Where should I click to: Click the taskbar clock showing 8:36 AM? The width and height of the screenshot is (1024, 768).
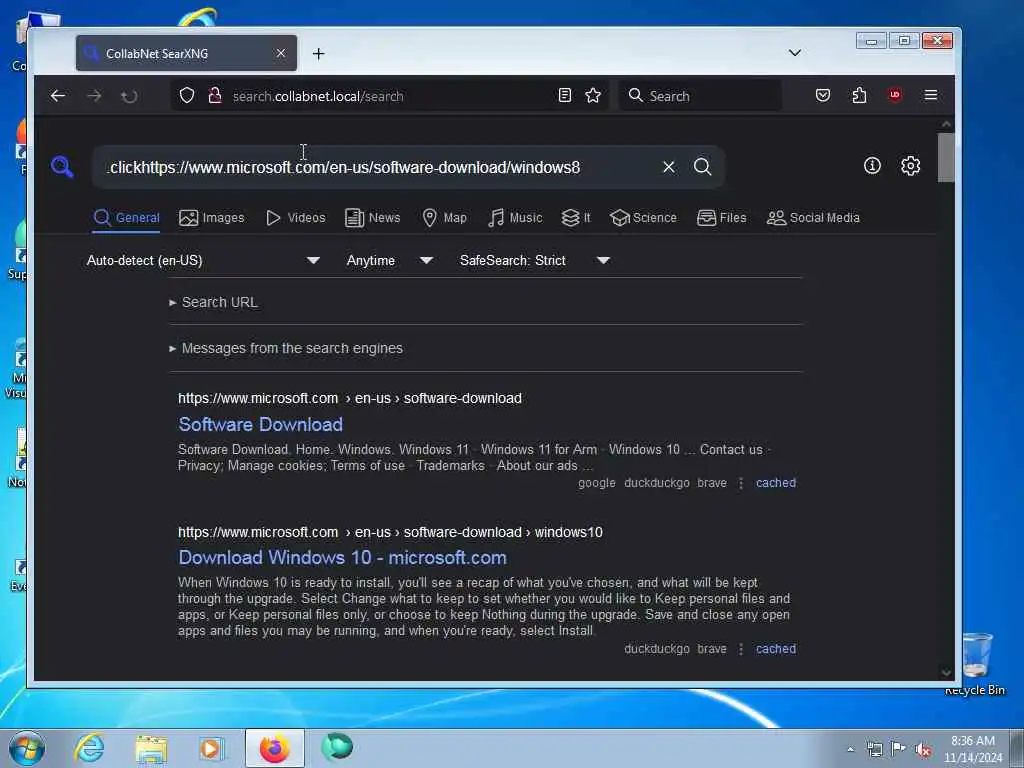click(x=973, y=749)
